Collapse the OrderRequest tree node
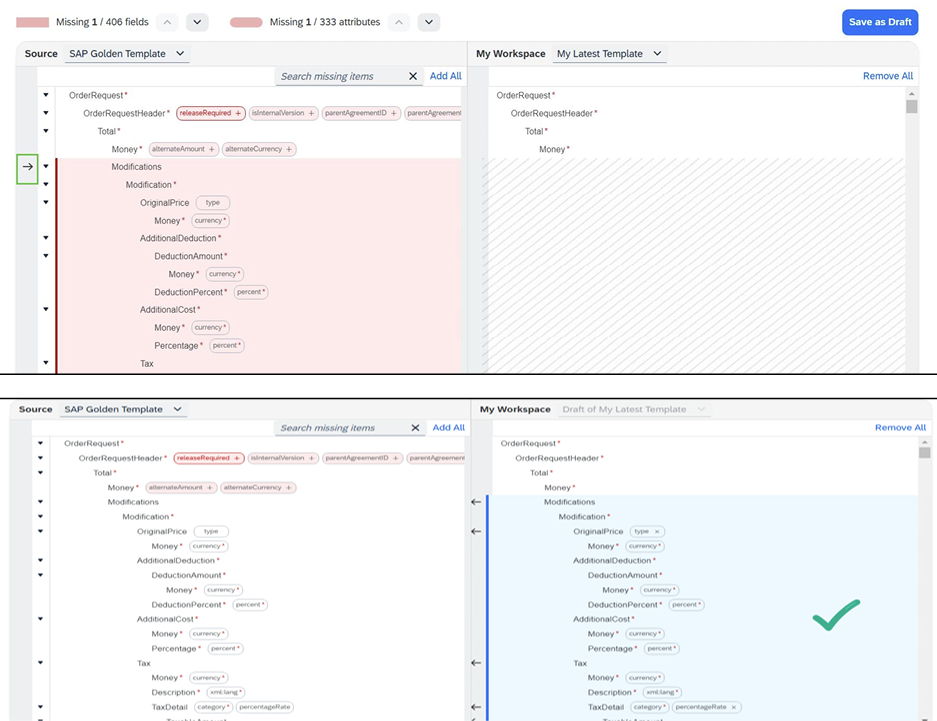Viewport: 937px width, 721px height. coord(45,95)
